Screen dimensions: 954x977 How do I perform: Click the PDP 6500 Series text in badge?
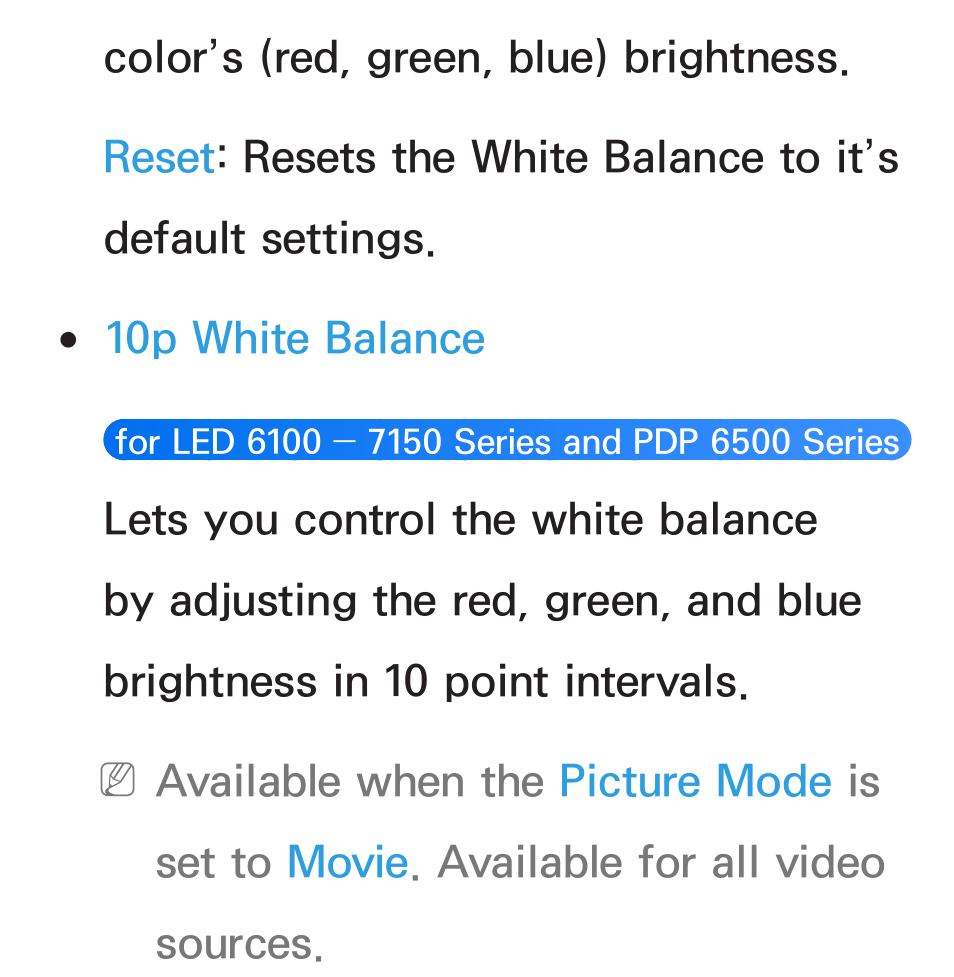[x=766, y=441]
